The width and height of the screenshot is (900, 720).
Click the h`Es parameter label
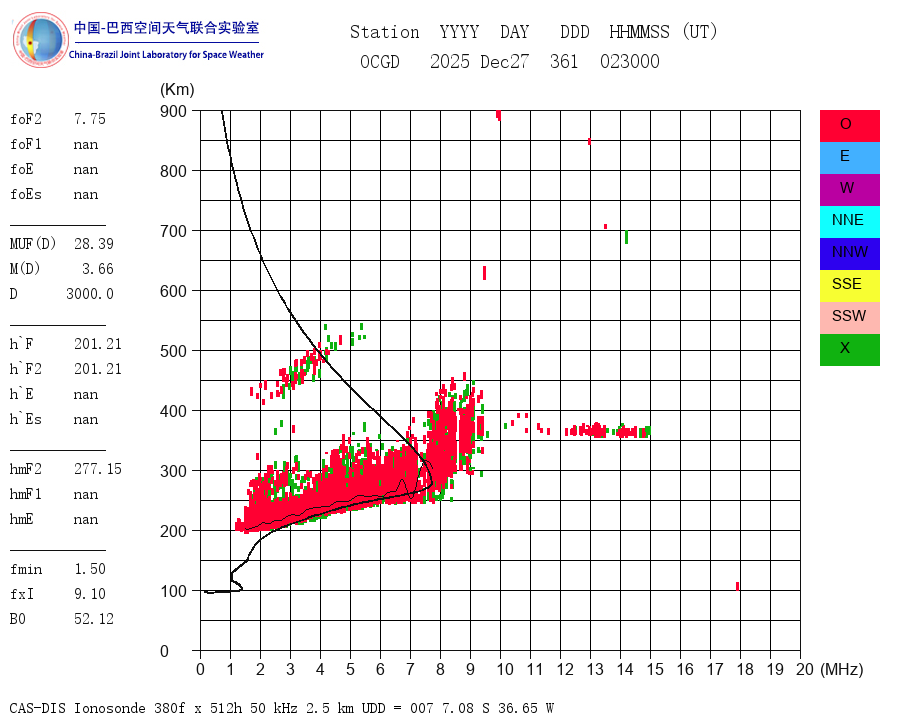tap(26, 419)
